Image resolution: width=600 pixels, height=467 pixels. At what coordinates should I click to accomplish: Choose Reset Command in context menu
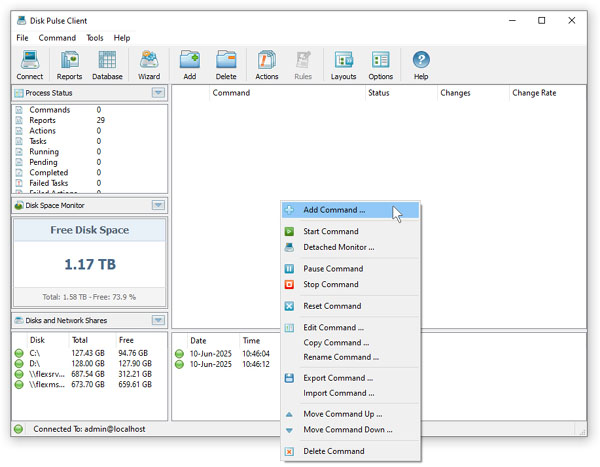350,306
